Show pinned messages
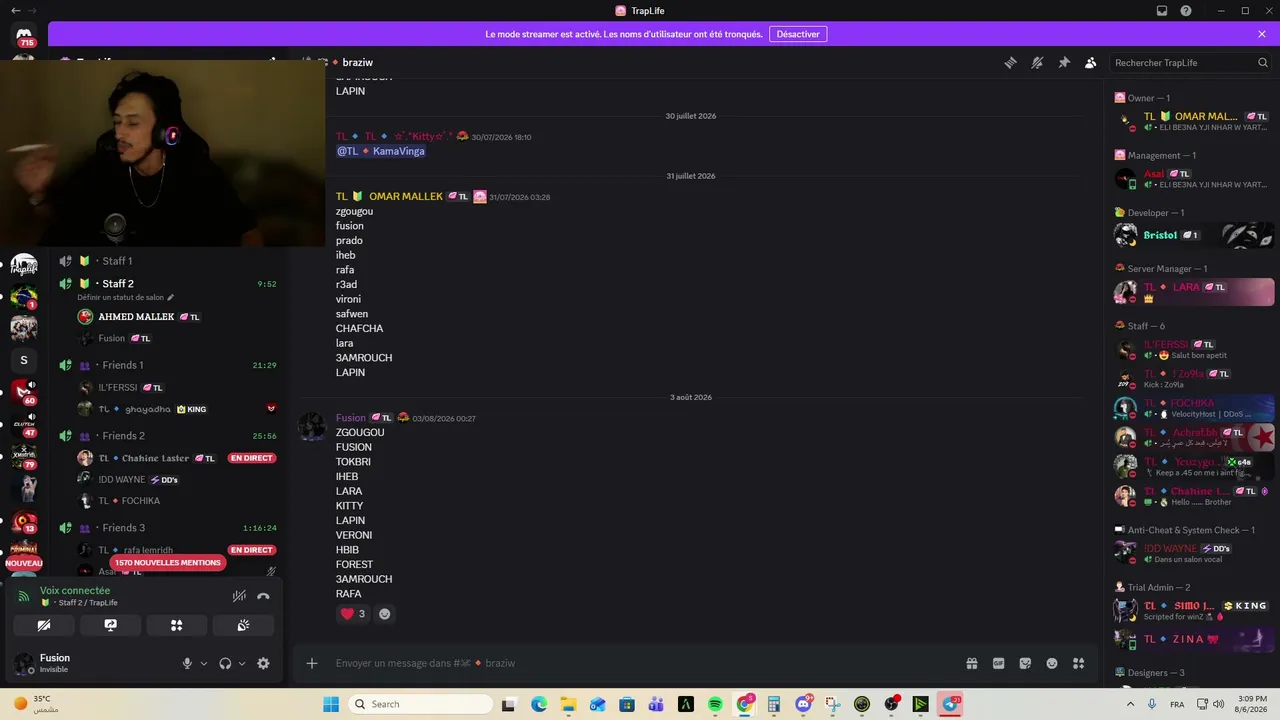This screenshot has height=720, width=1280. pos(1064,62)
